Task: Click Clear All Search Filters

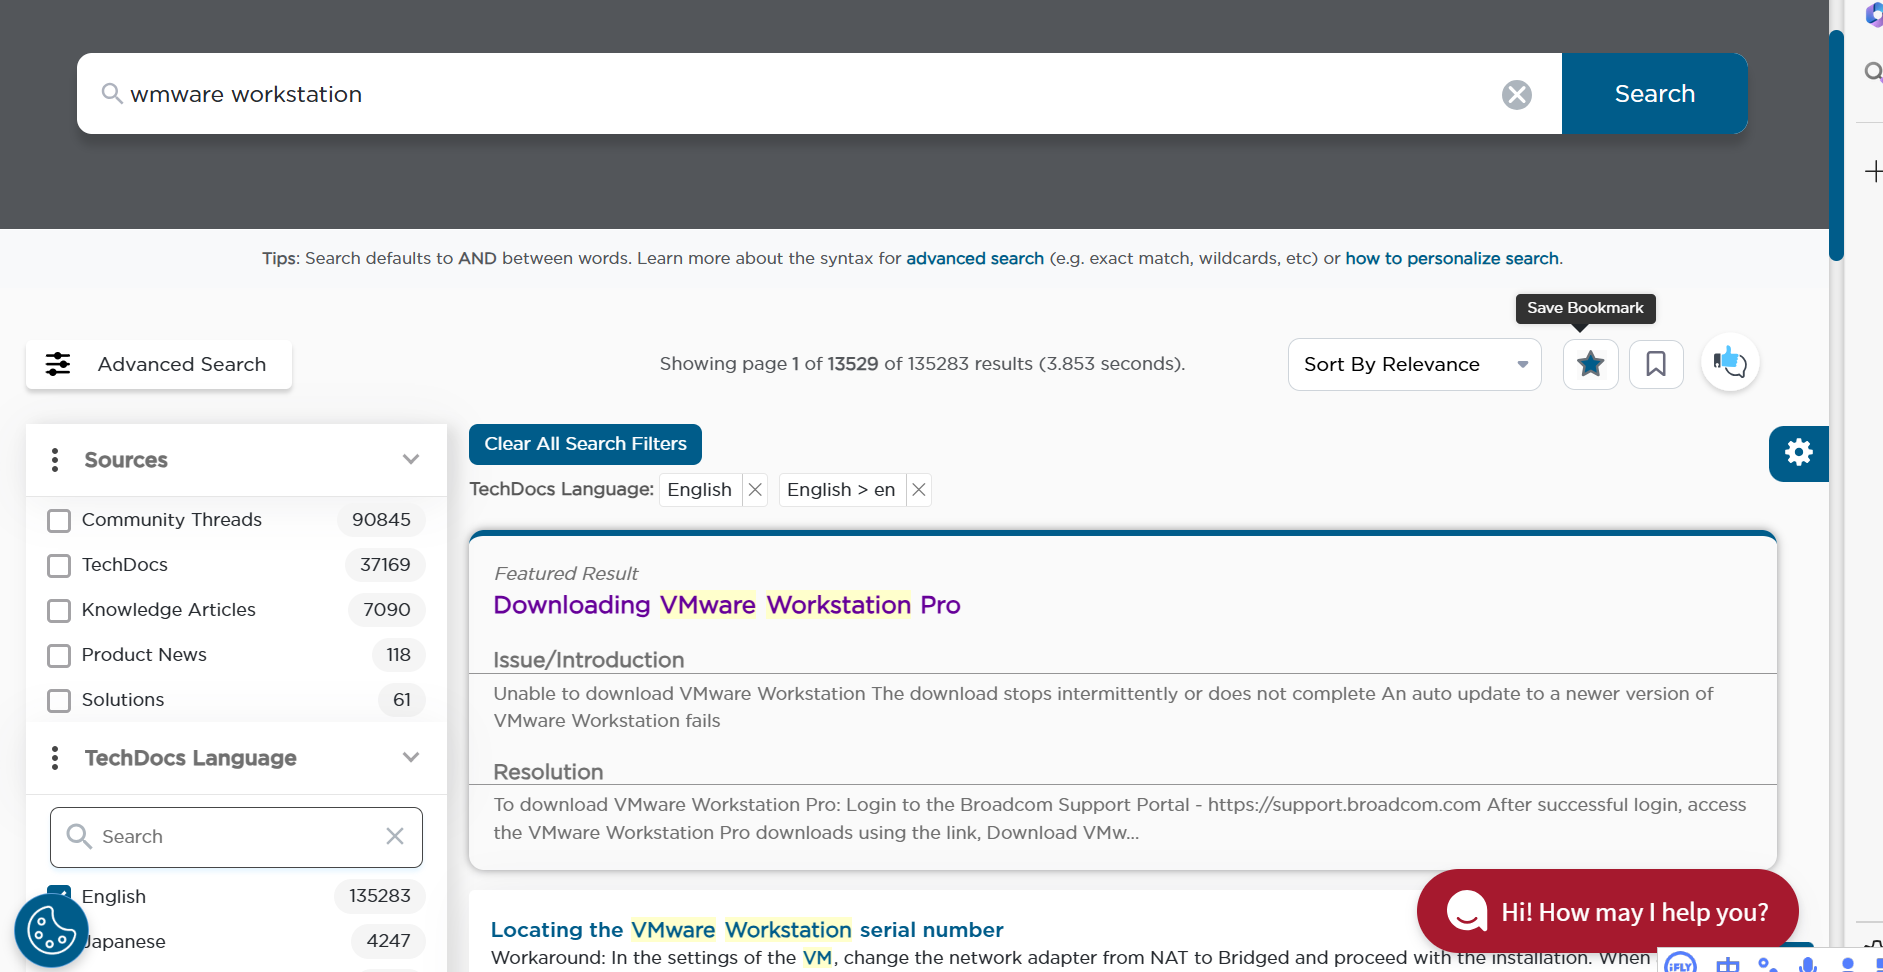Action: point(585,444)
